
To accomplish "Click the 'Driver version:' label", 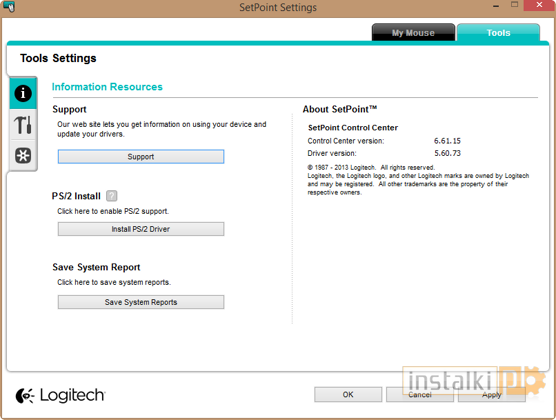I will tap(332, 153).
